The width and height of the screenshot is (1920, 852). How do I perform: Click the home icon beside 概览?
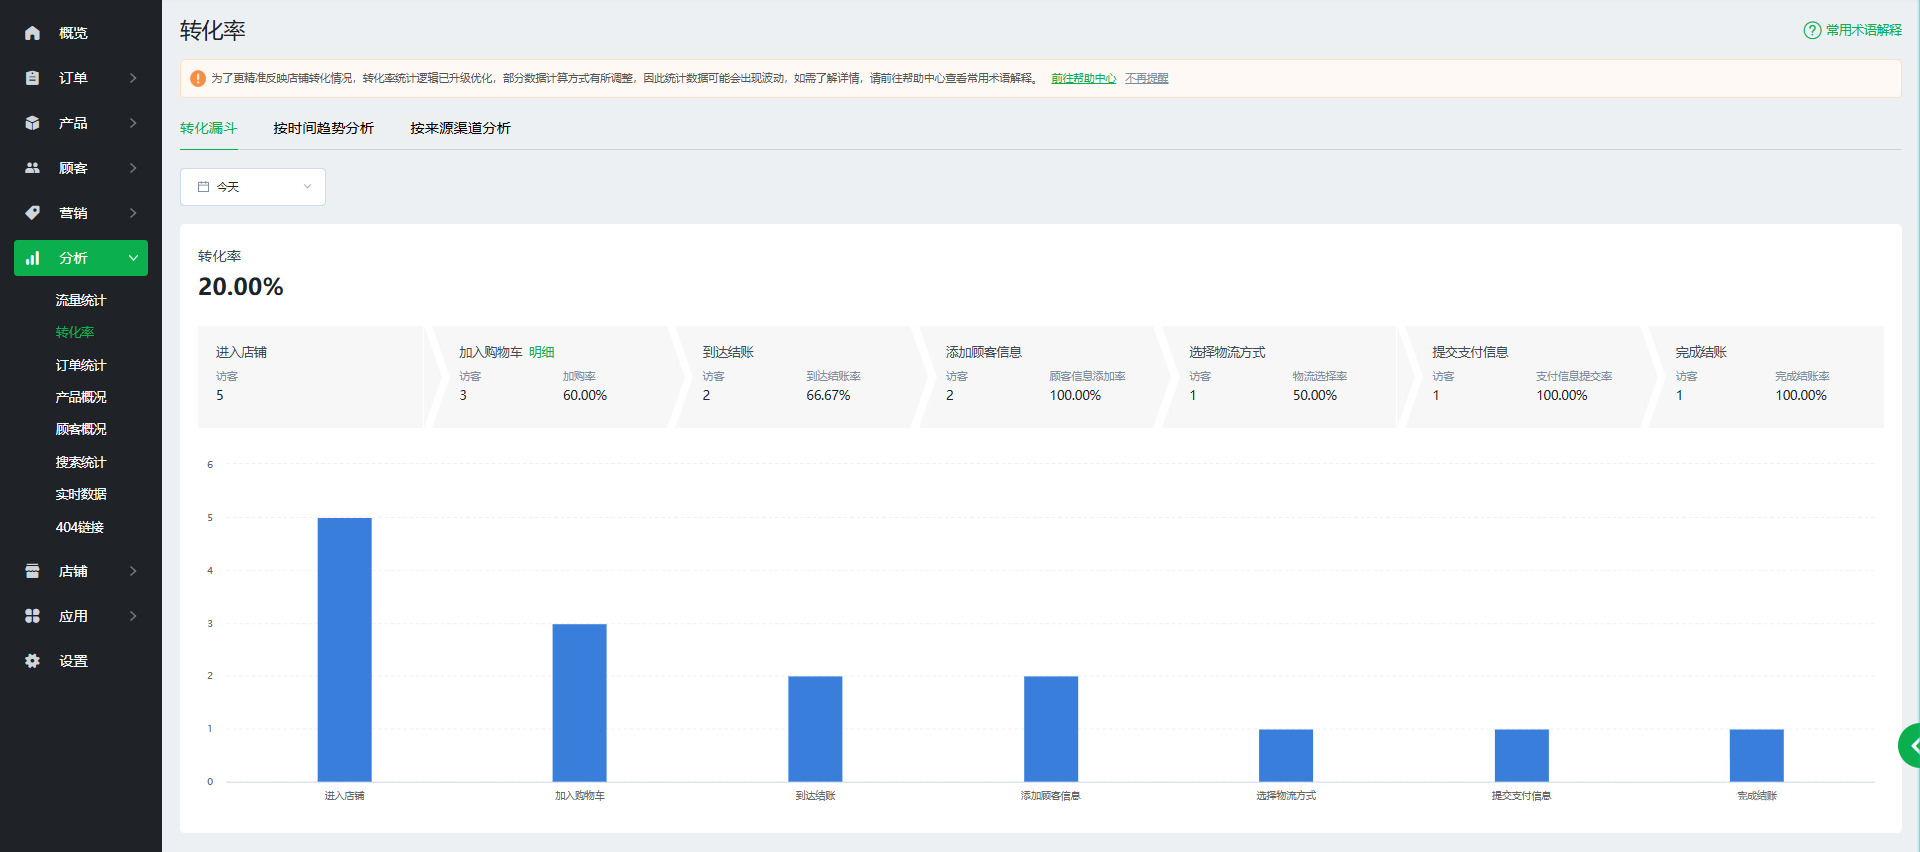pyautogui.click(x=32, y=33)
